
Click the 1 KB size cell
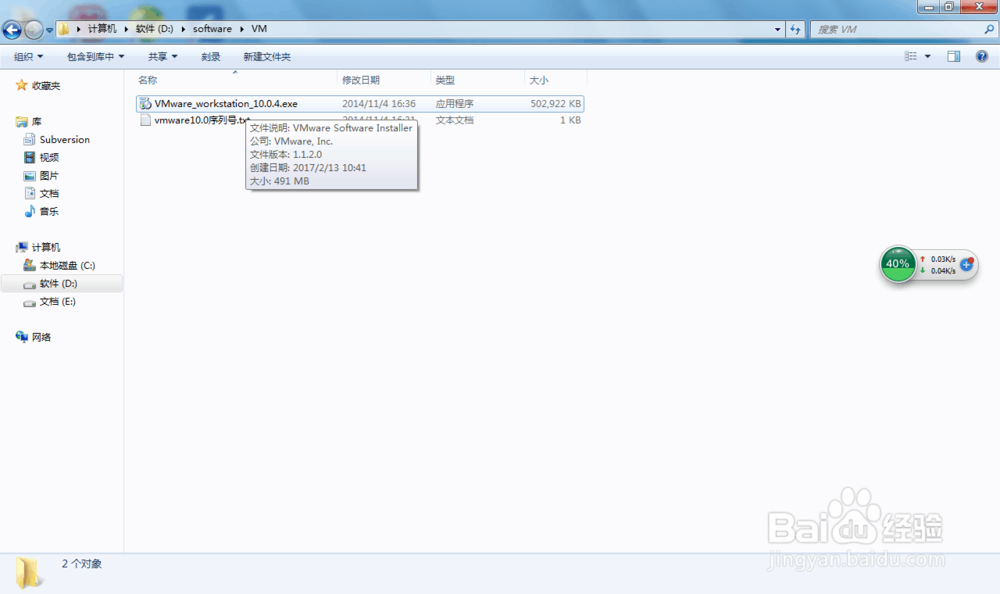click(570, 120)
